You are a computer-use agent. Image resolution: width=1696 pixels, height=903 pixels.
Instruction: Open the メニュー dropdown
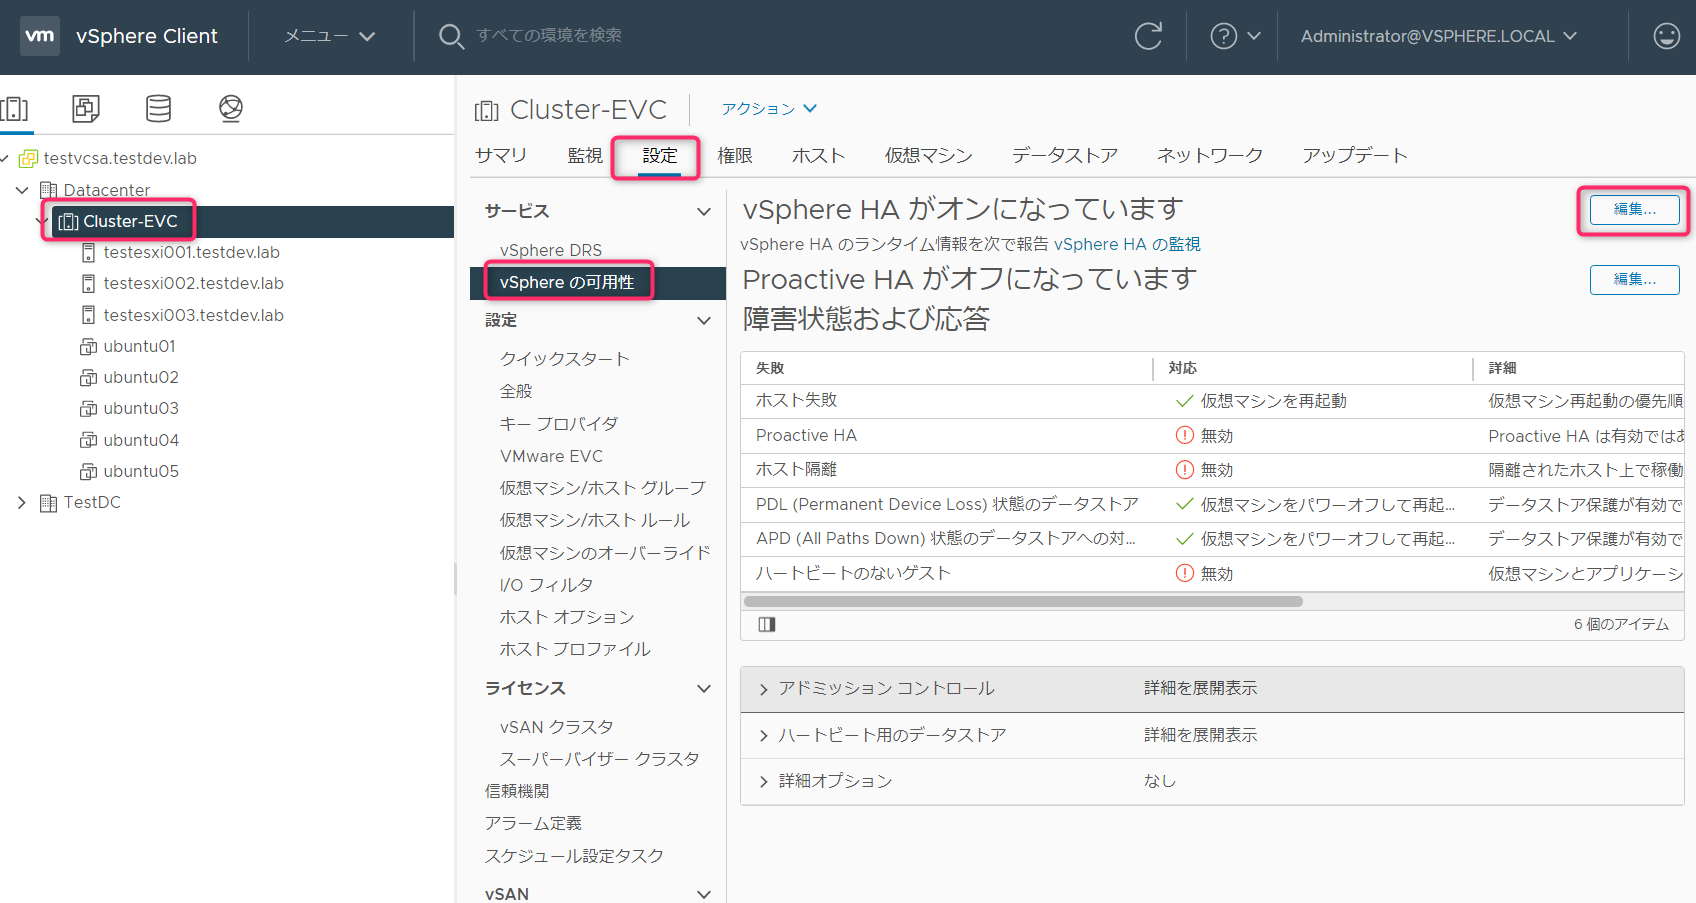329,36
